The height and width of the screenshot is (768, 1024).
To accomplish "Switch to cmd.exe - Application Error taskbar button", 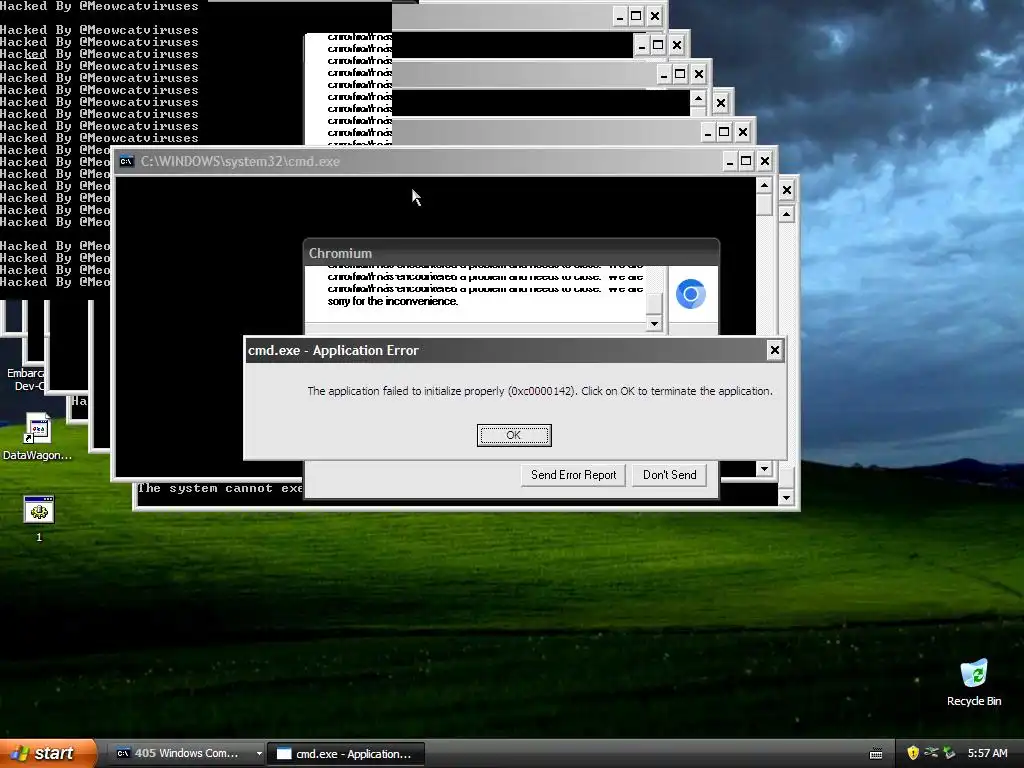I will coord(346,754).
